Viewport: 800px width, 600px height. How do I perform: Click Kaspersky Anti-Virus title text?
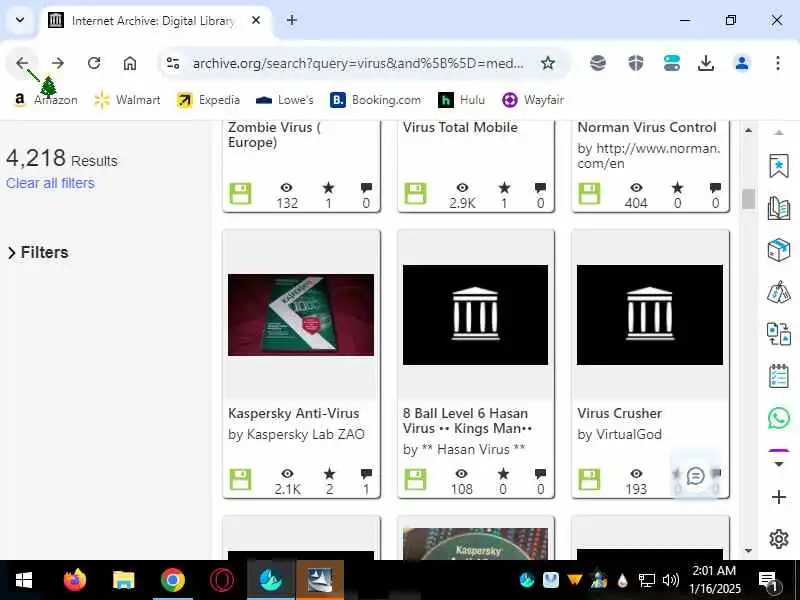coord(294,413)
